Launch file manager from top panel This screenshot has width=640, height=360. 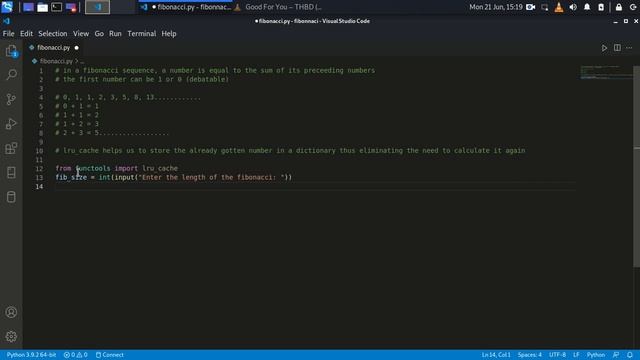point(42,7)
